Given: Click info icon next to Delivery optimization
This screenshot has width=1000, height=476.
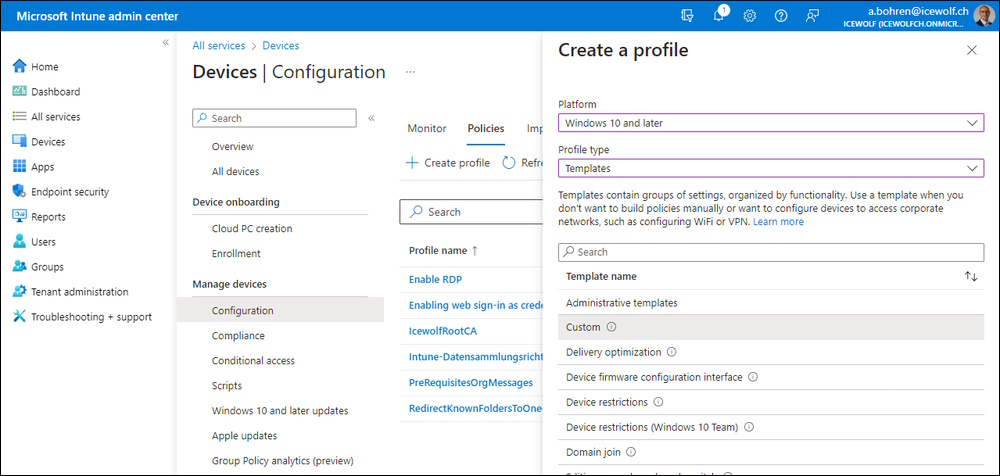Looking at the screenshot, I should [672, 352].
